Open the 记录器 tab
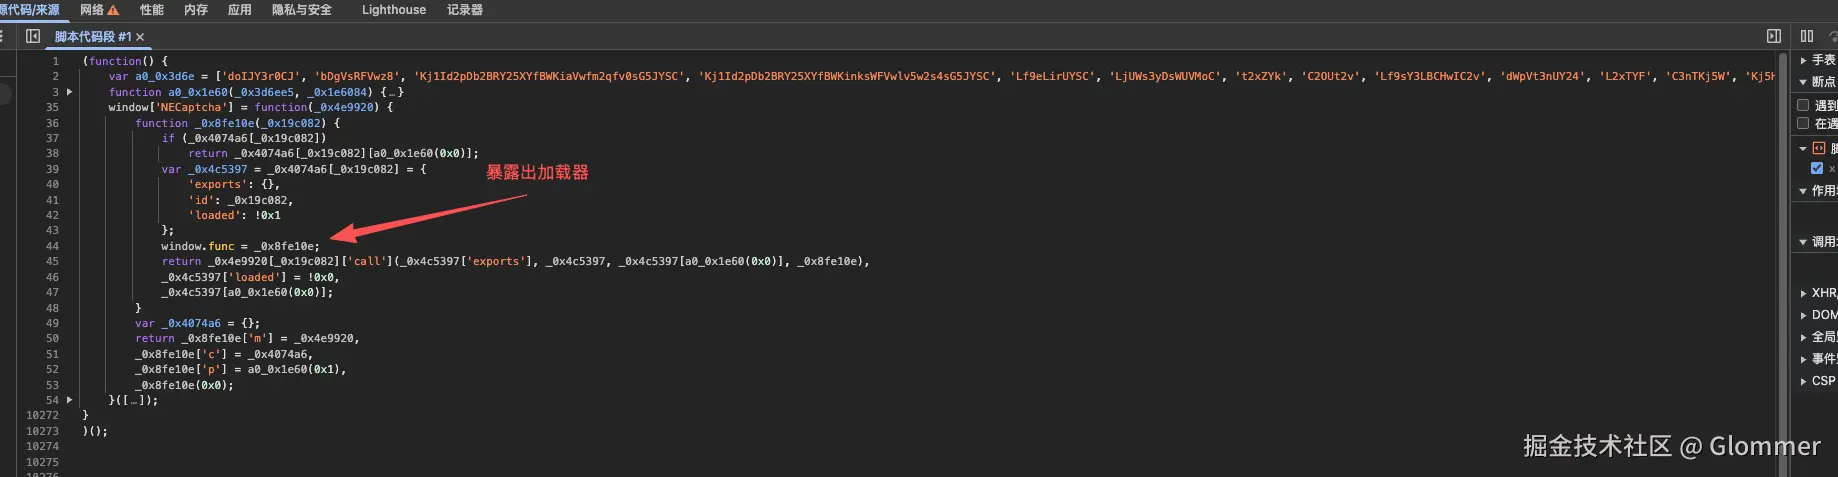 (x=464, y=10)
